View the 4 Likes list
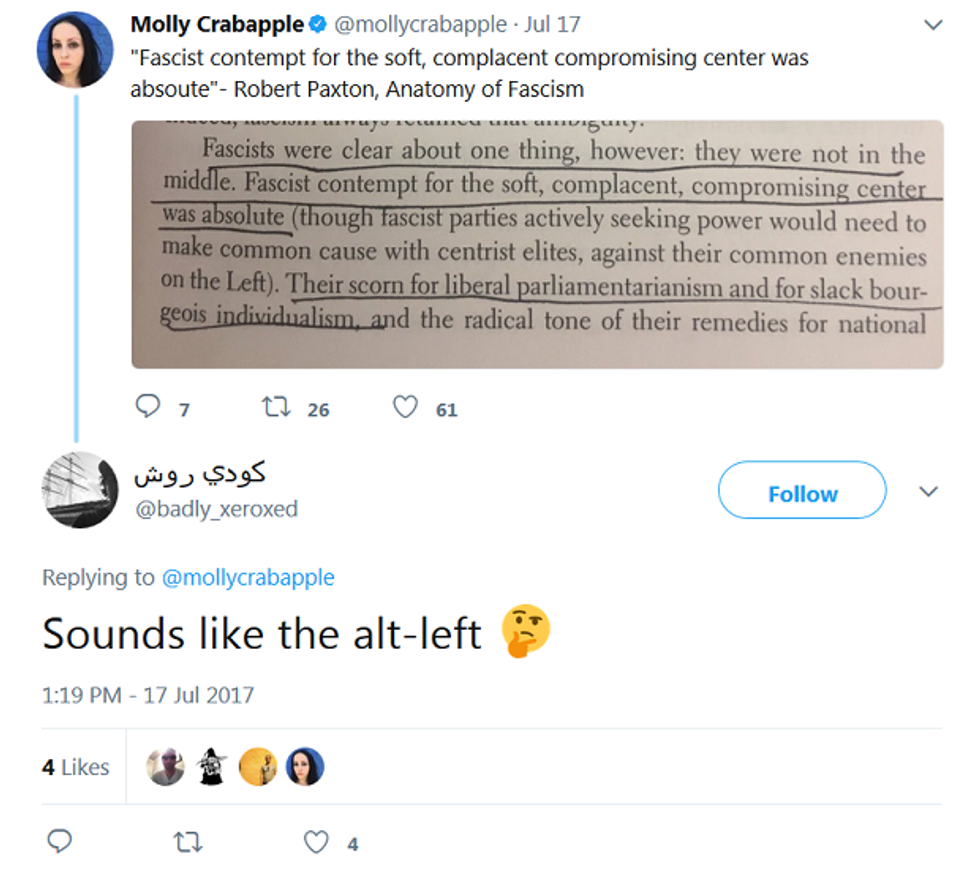The image size is (980, 880). pos(75,767)
